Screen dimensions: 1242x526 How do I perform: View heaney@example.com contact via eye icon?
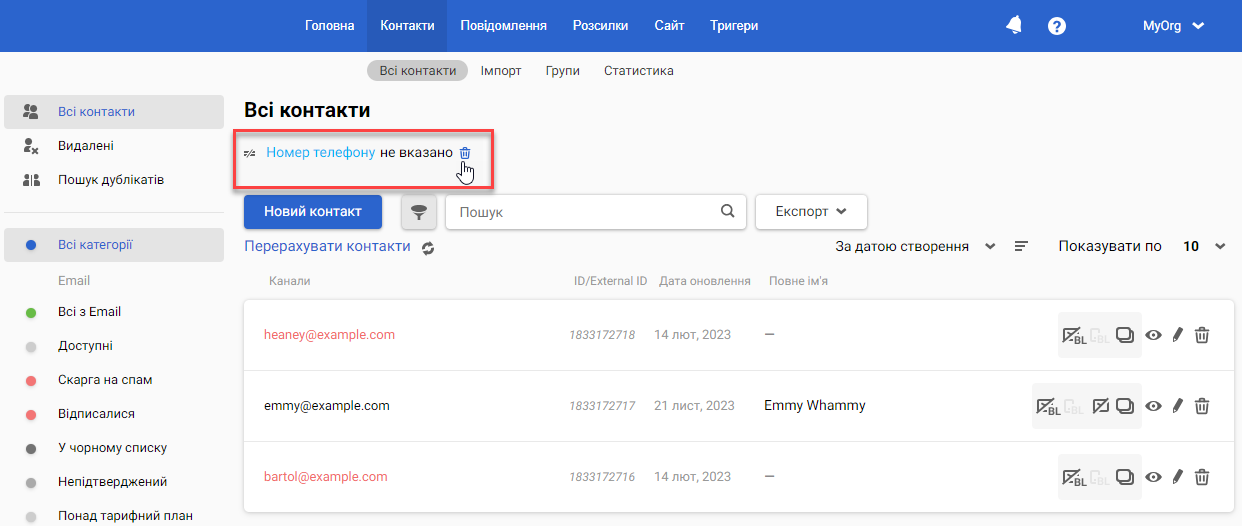click(x=1153, y=335)
